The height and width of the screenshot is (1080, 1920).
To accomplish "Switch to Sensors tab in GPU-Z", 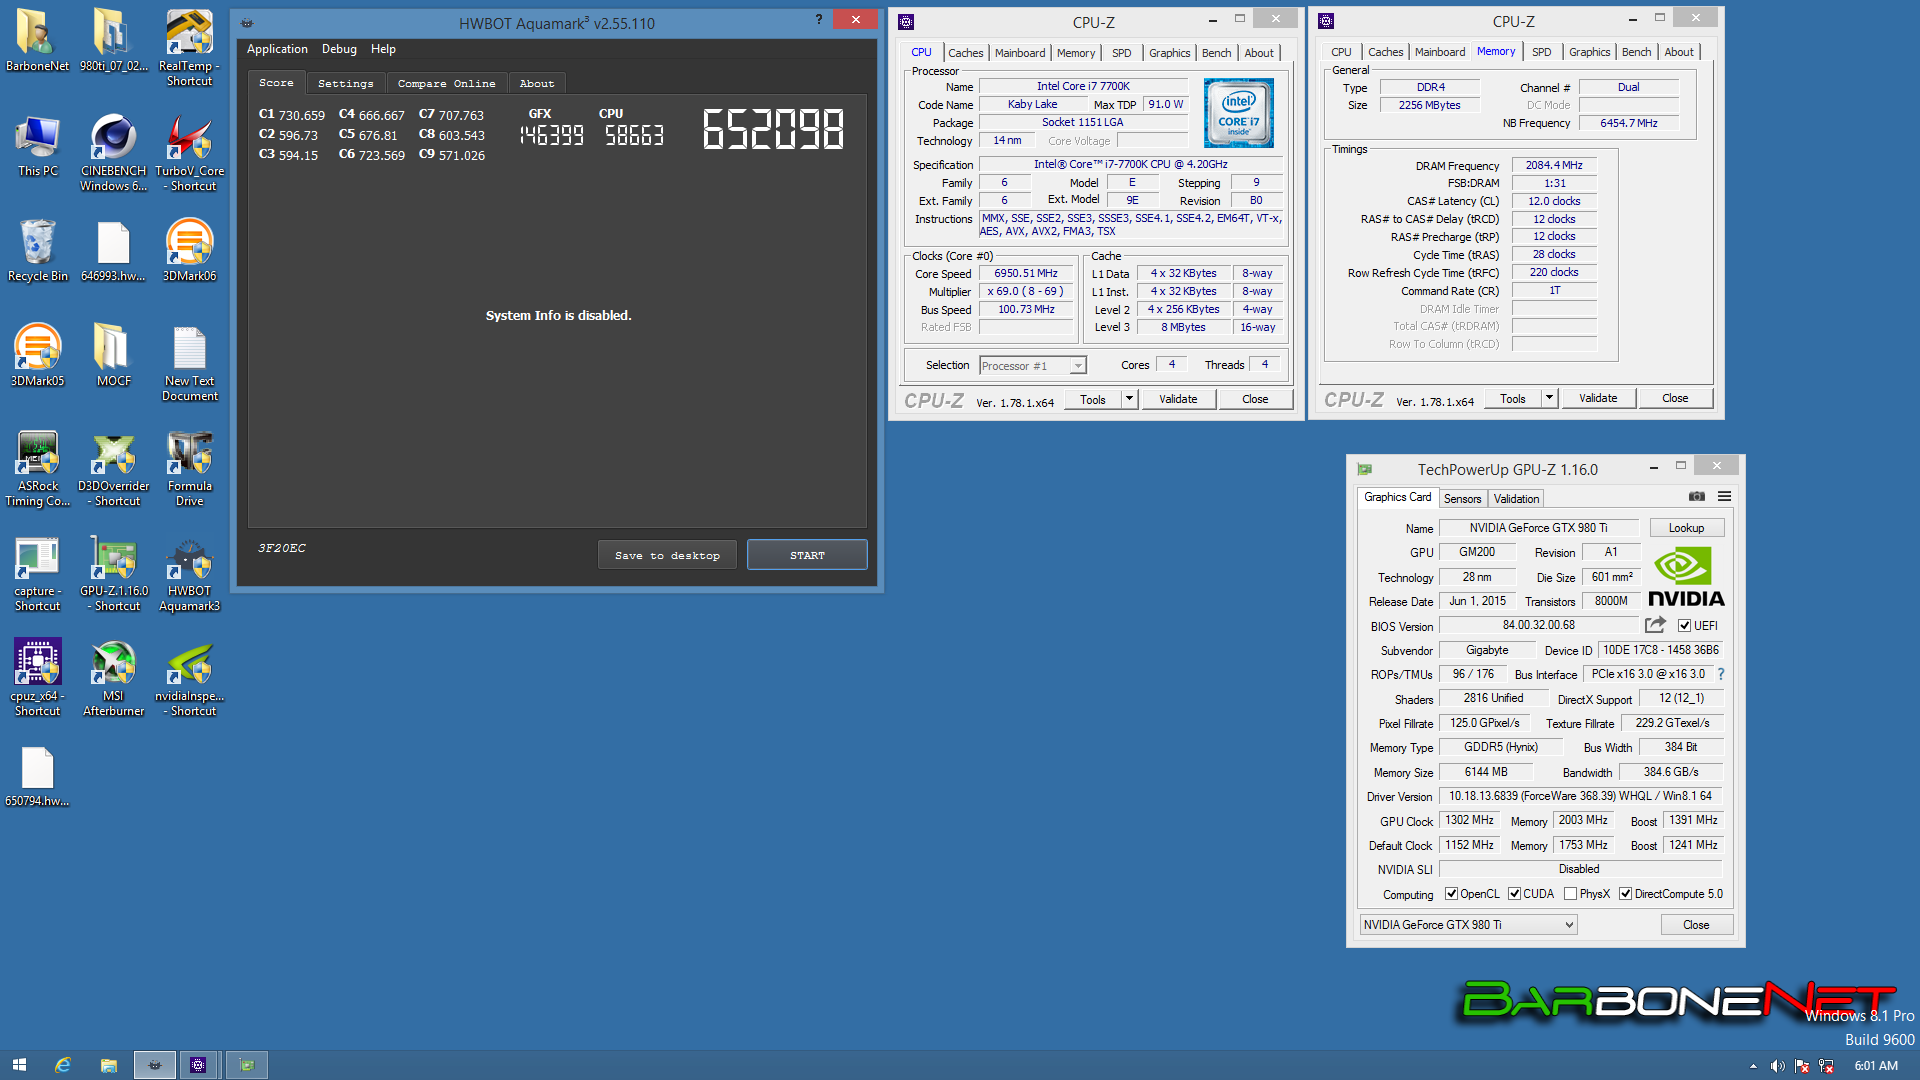I will pos(1462,499).
